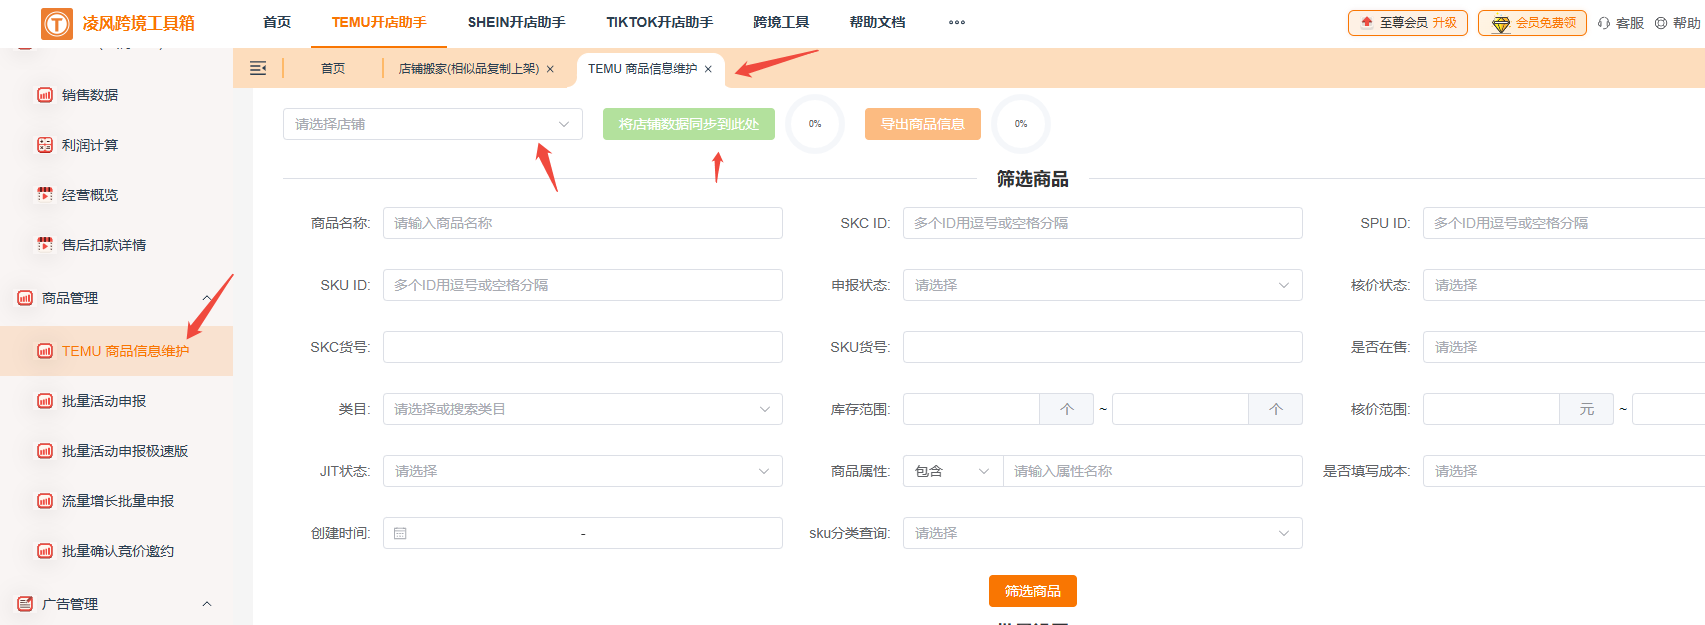Open the 申报状态 dropdown
1705x625 pixels.
[1103, 285]
